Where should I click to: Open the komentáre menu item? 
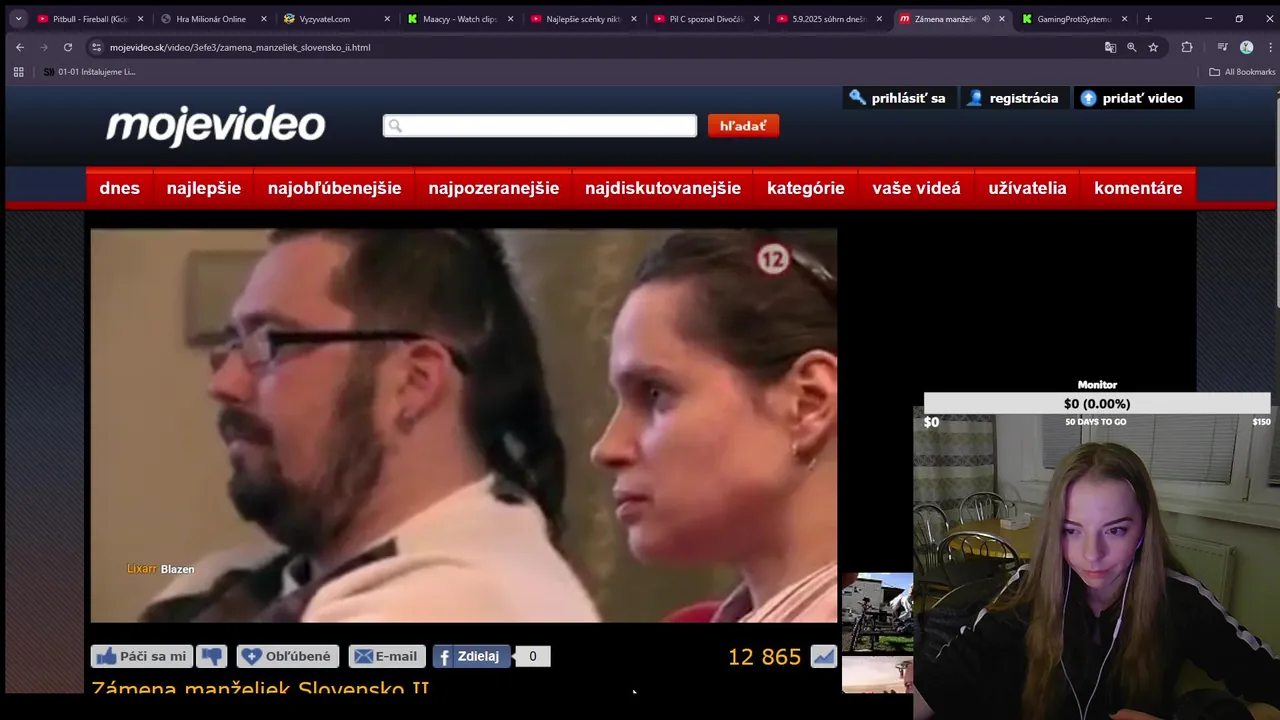coord(1138,188)
